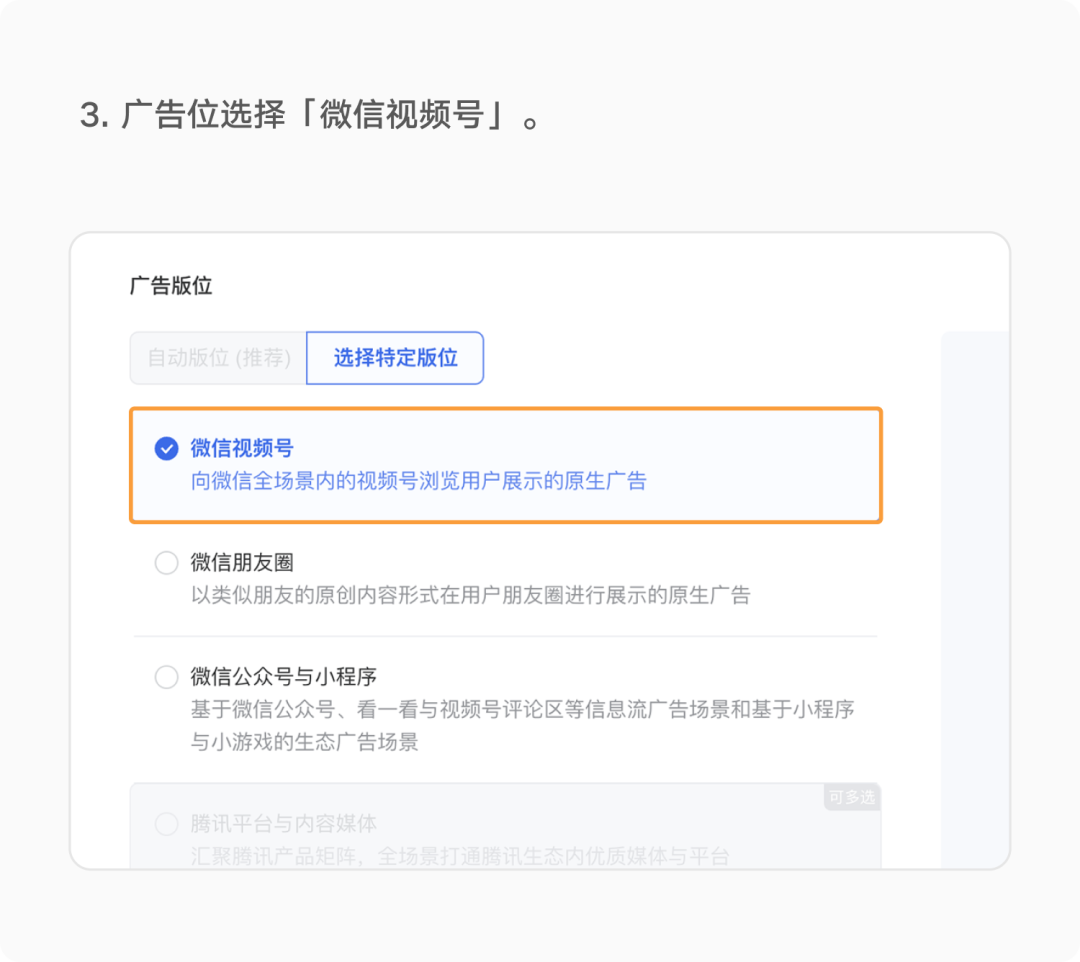The image size is (1080, 962).
Task: Click the orange border around 微信视频号
Action: [505, 408]
